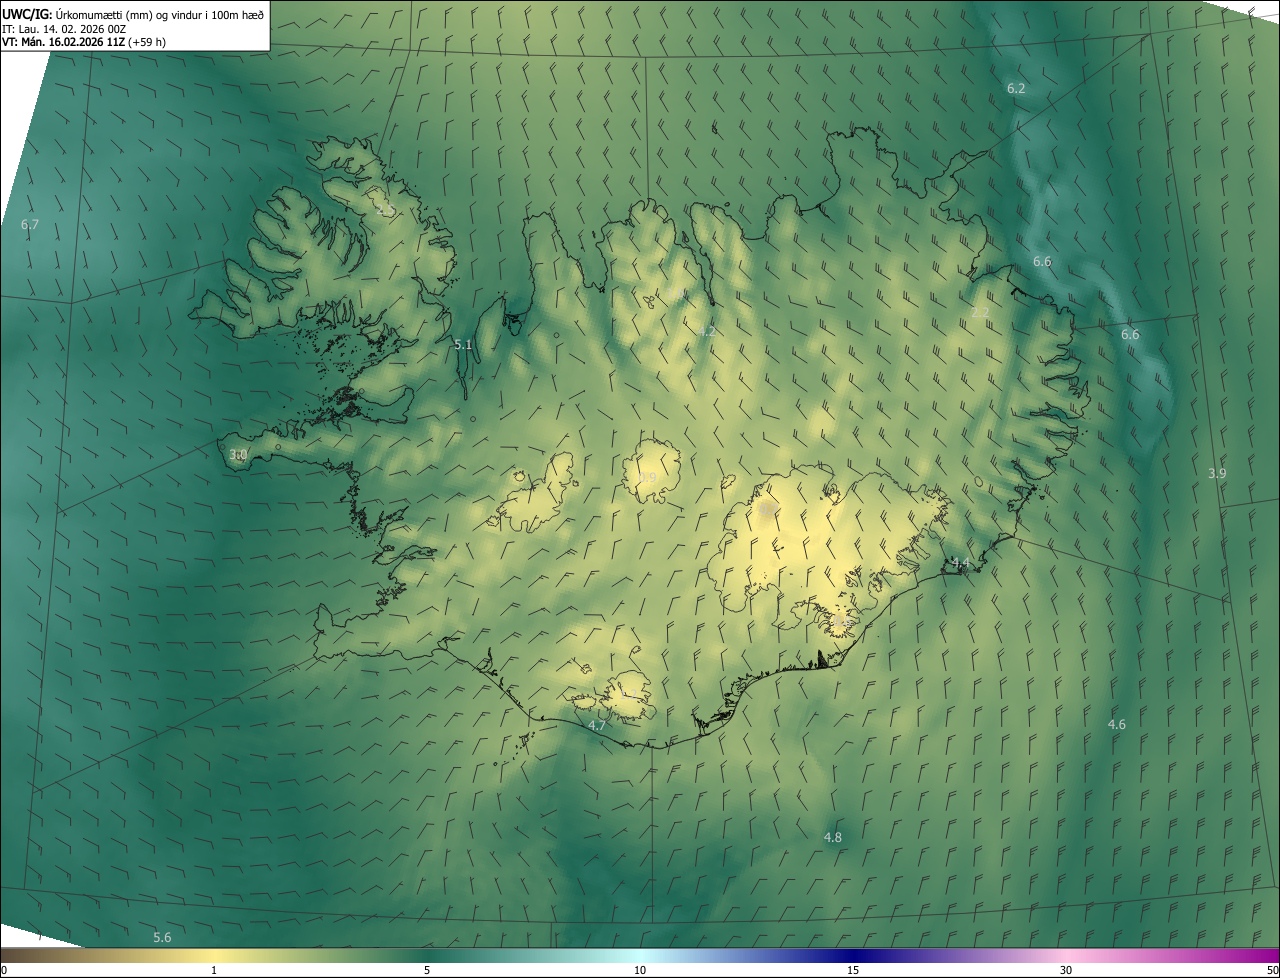This screenshot has width=1280, height=978.
Task: Click the colorbar tick label 15
Action: tap(853, 971)
